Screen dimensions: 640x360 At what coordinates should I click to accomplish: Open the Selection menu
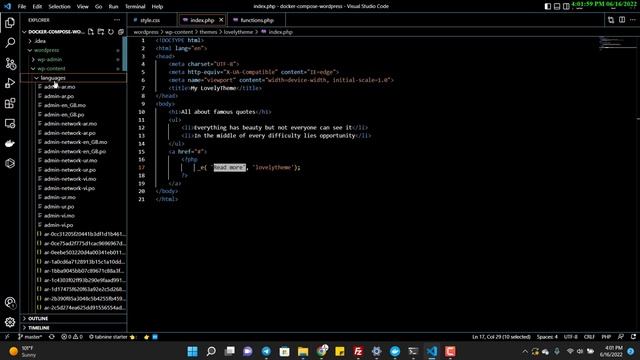tap(59, 7)
